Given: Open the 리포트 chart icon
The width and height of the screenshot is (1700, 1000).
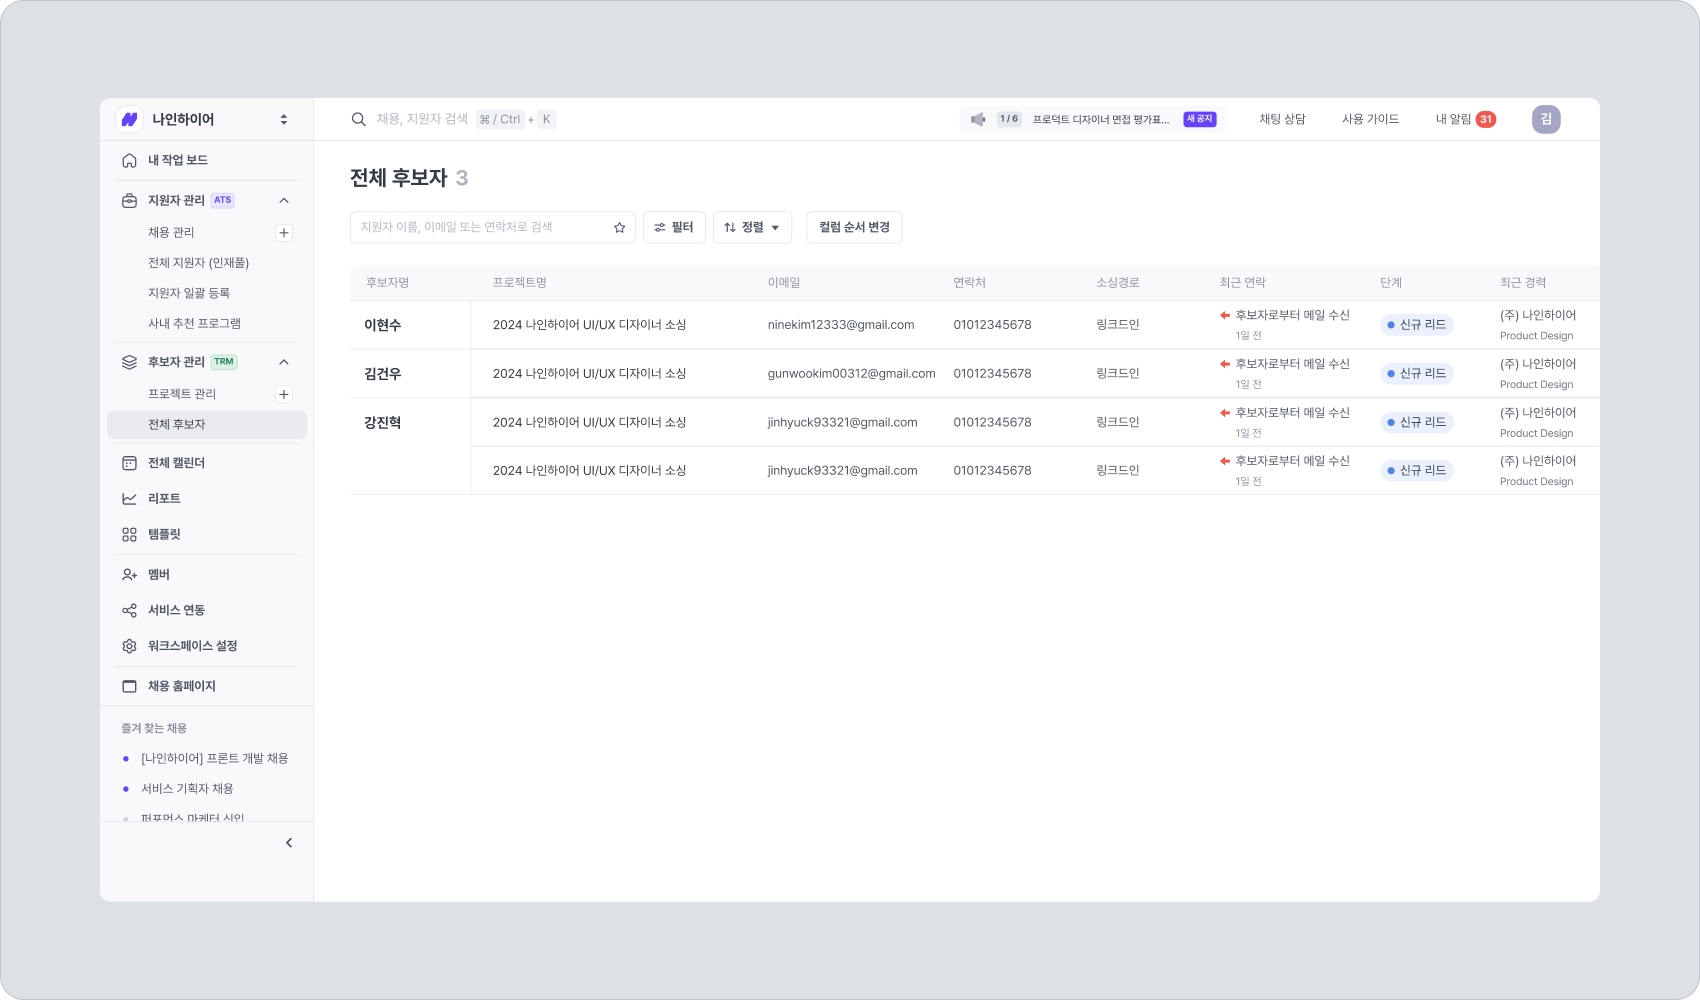Looking at the screenshot, I should click(129, 498).
